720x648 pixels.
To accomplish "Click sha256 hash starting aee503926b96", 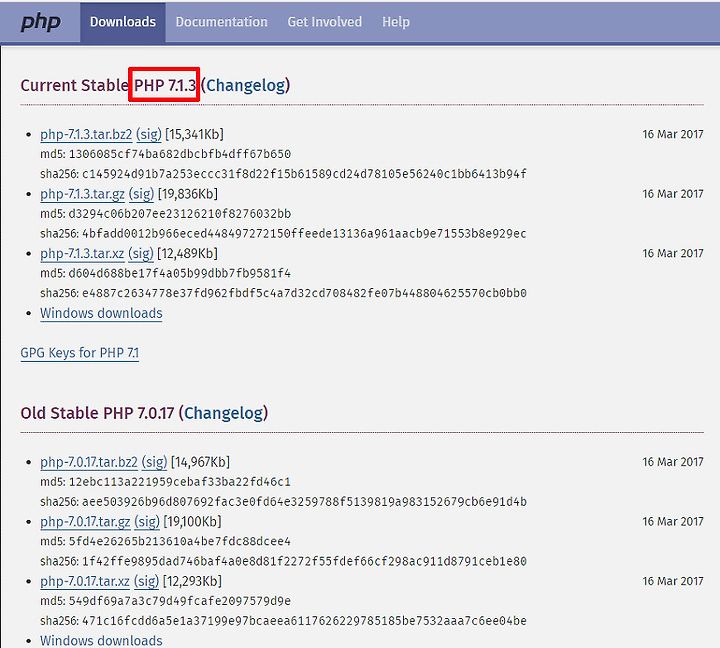I will click(x=304, y=501).
